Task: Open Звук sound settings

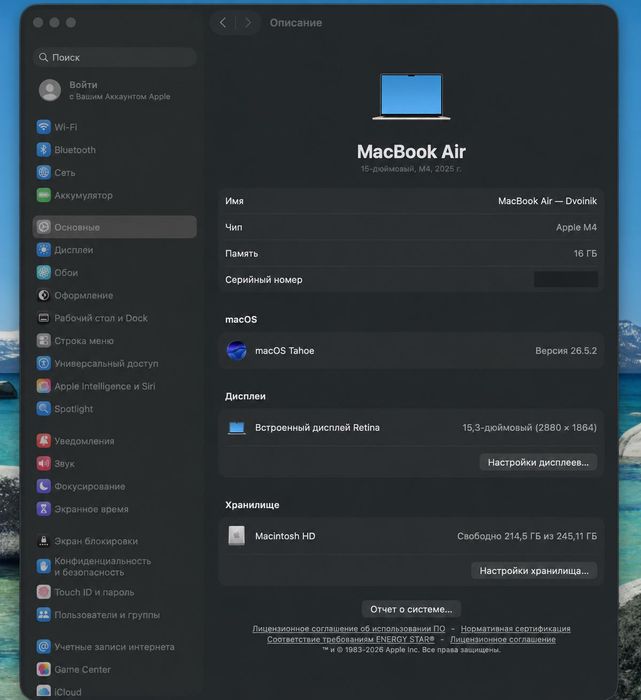Action: [115, 463]
